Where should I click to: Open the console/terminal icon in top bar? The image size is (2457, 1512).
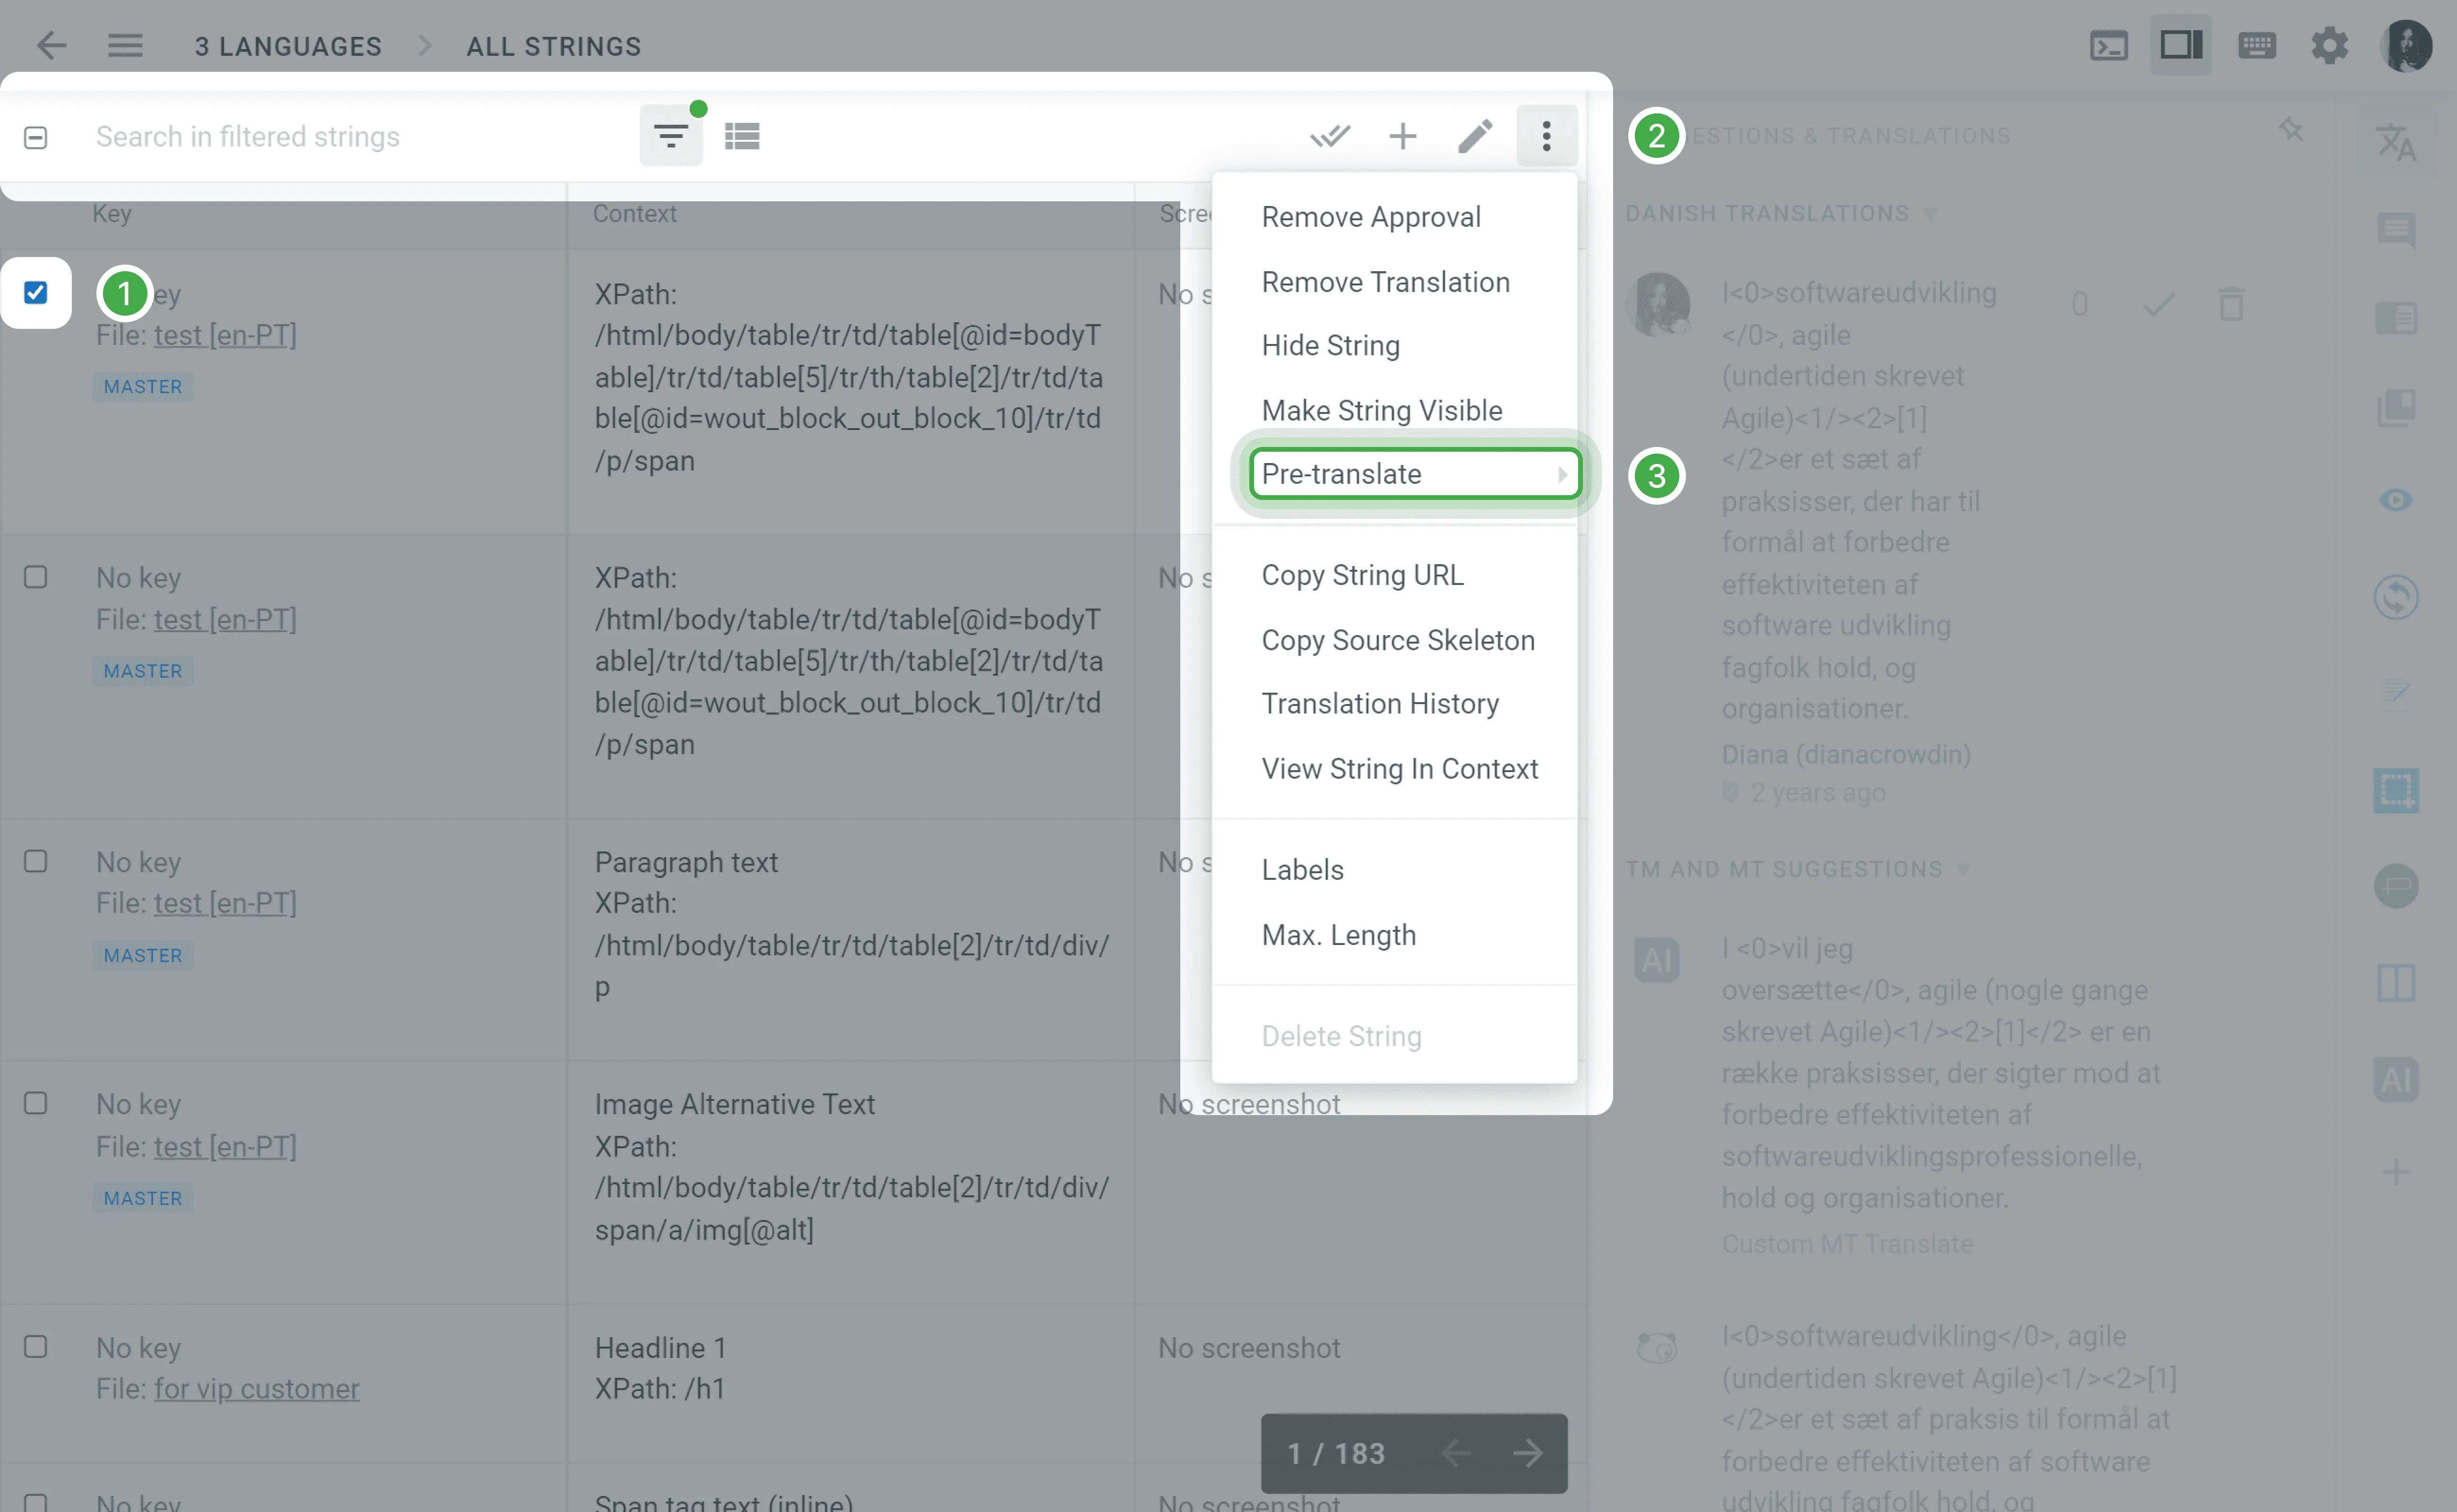(x=2109, y=45)
